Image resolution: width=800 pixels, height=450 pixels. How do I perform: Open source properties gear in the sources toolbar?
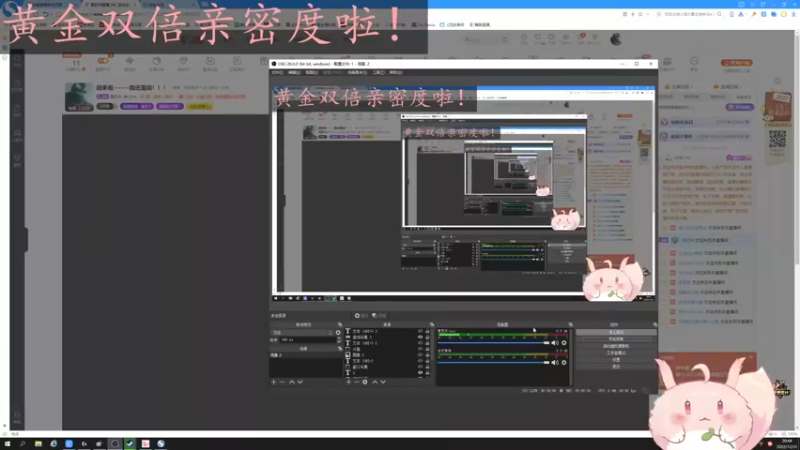coord(365,382)
